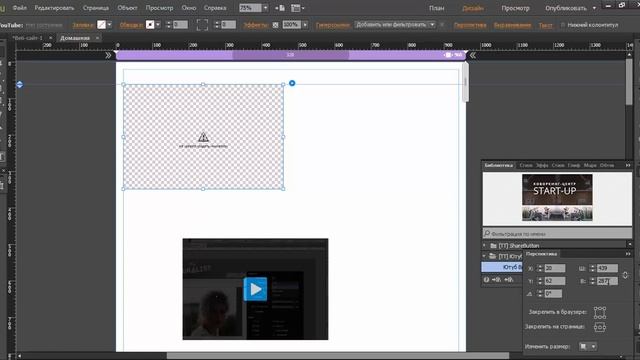The image size is (640, 360).
Task: Click the START-UP library preview thumbnail
Action: 557,198
